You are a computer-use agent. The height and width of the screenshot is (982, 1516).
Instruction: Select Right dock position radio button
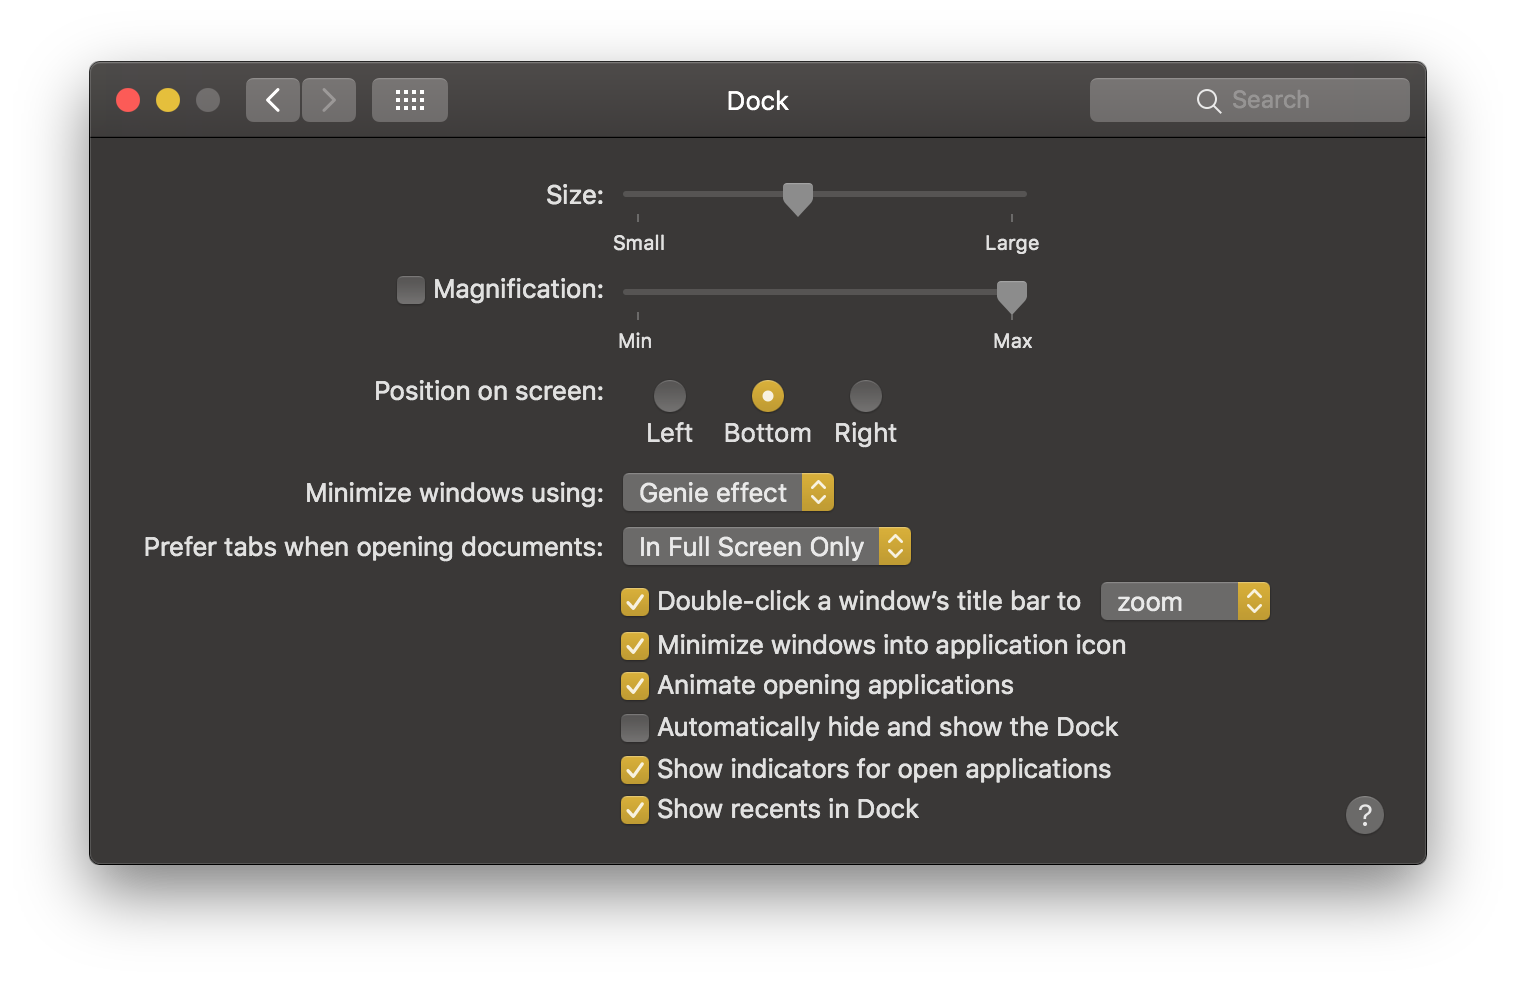[x=866, y=396]
